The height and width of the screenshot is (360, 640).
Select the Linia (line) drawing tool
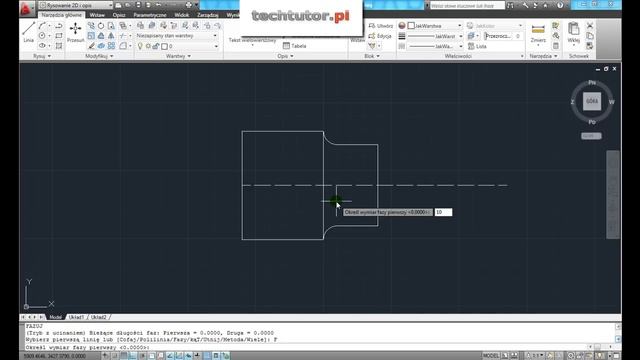click(28, 32)
